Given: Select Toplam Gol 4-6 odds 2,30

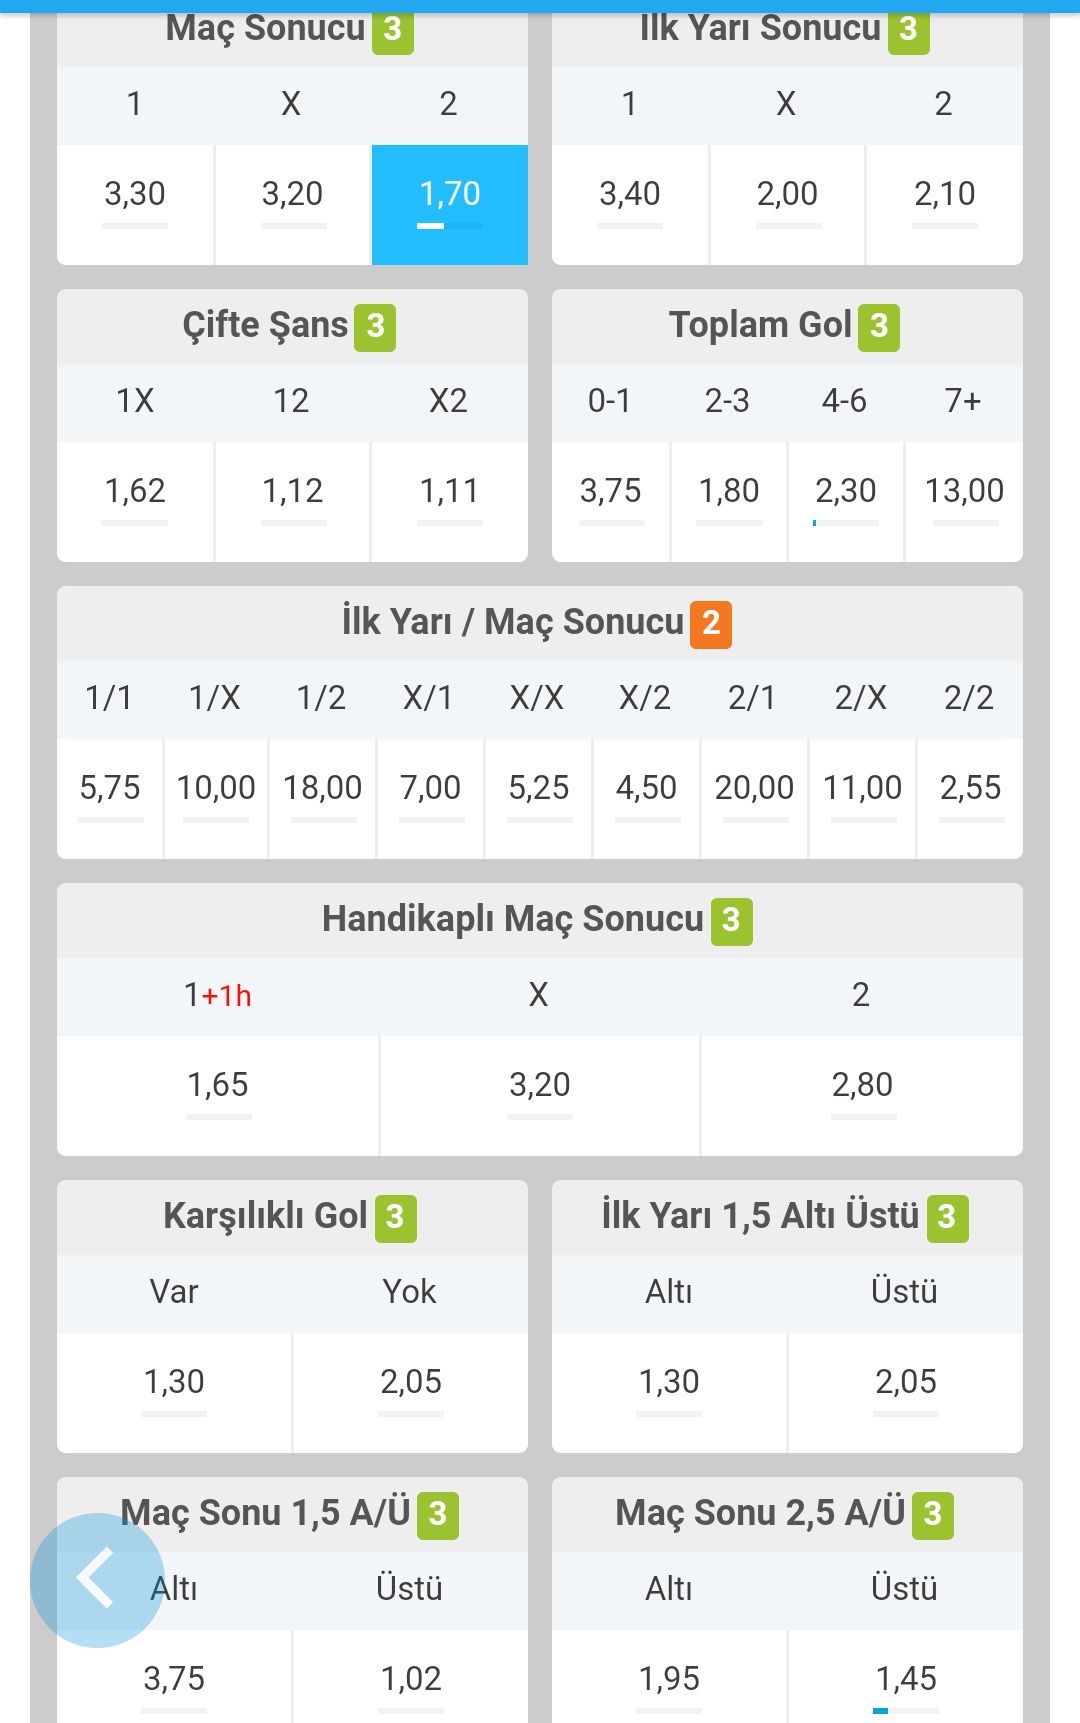Looking at the screenshot, I should pyautogui.click(x=846, y=502).
